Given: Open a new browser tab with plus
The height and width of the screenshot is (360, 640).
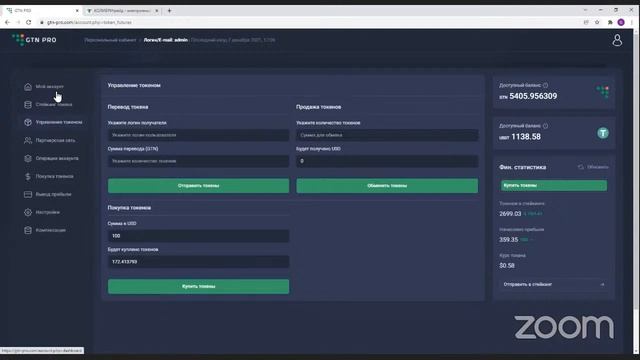Looking at the screenshot, I should tap(169, 11).
